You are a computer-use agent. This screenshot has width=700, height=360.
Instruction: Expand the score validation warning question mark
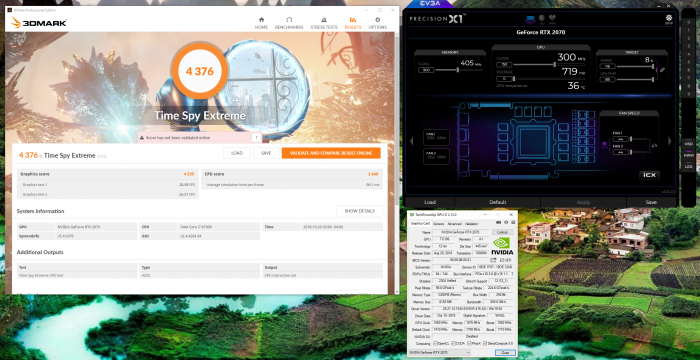coord(256,138)
